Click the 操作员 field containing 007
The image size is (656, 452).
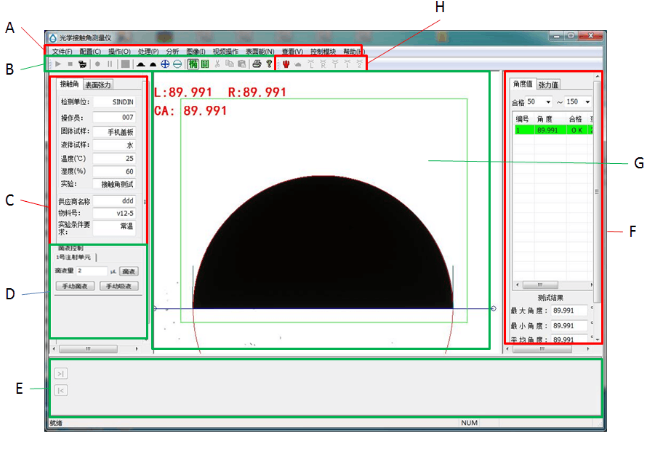click(x=114, y=117)
